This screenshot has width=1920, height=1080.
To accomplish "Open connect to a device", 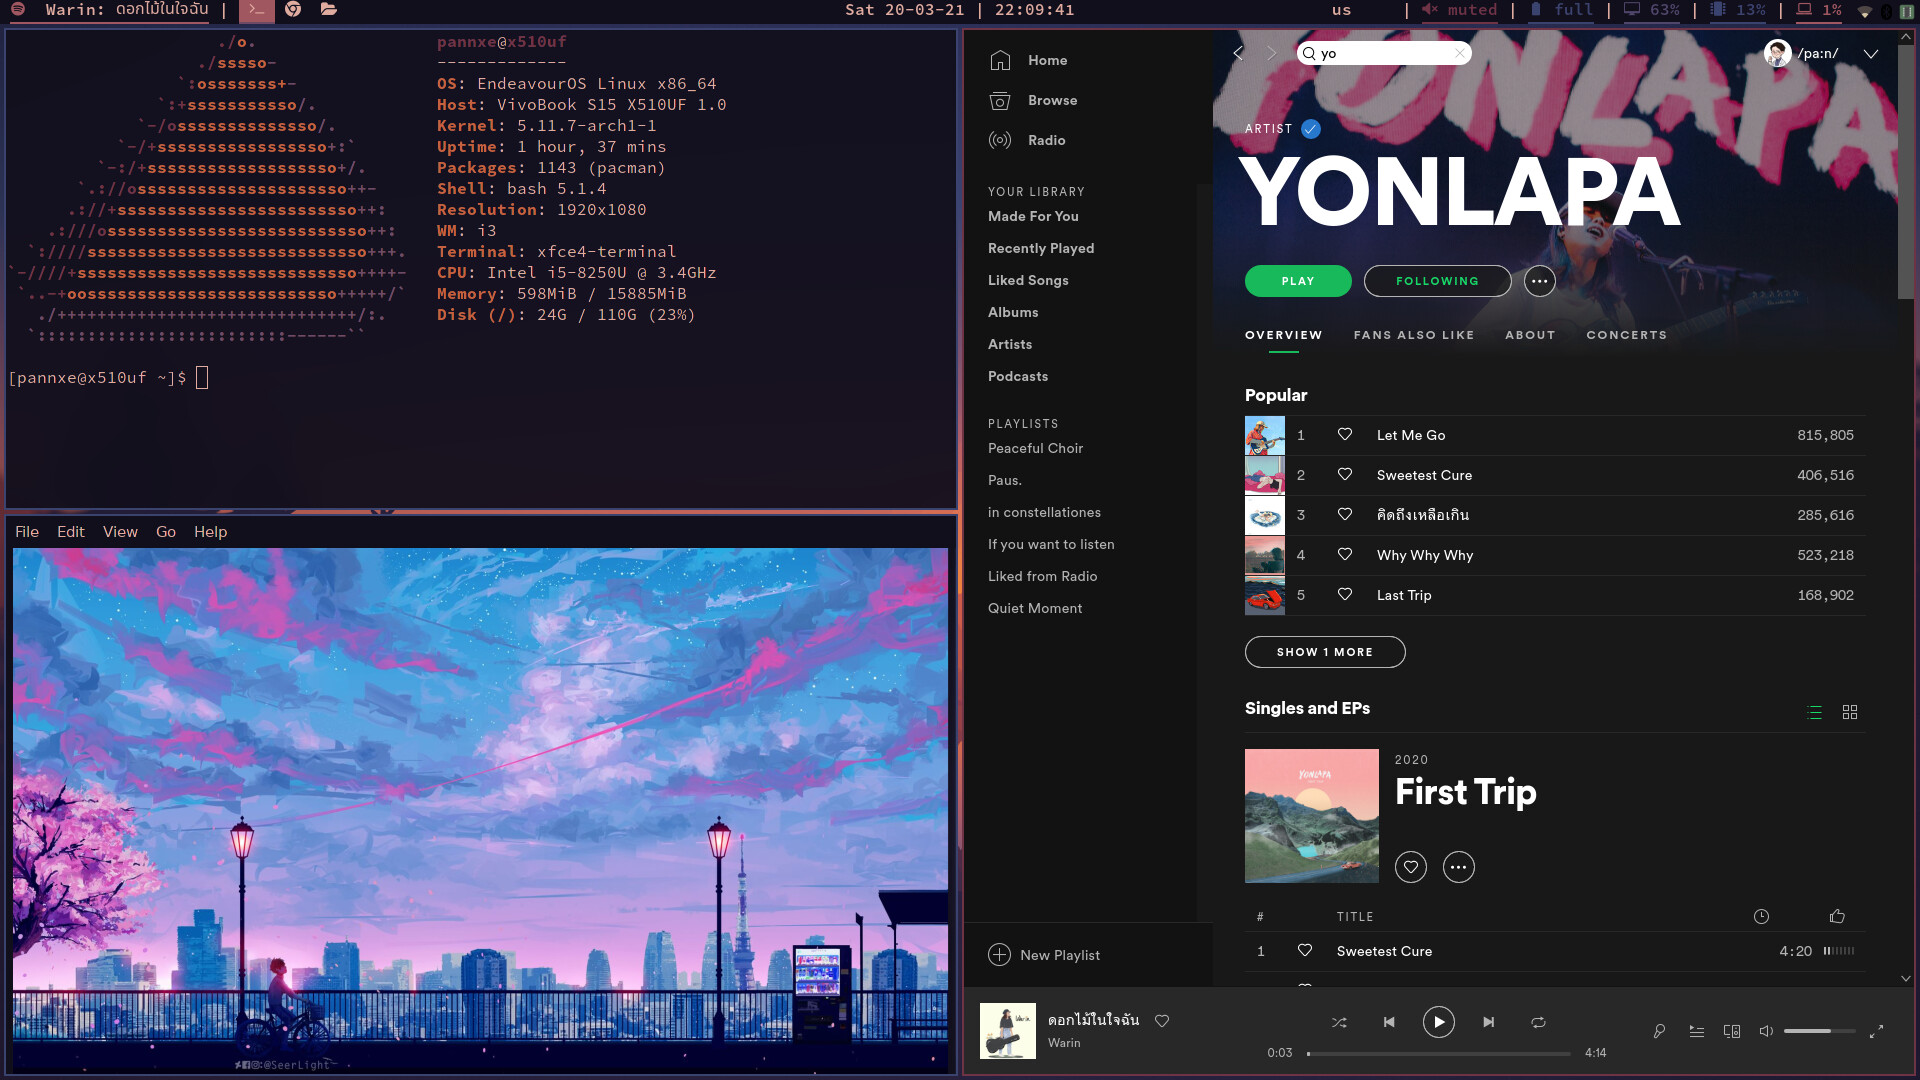I will click(1732, 1031).
